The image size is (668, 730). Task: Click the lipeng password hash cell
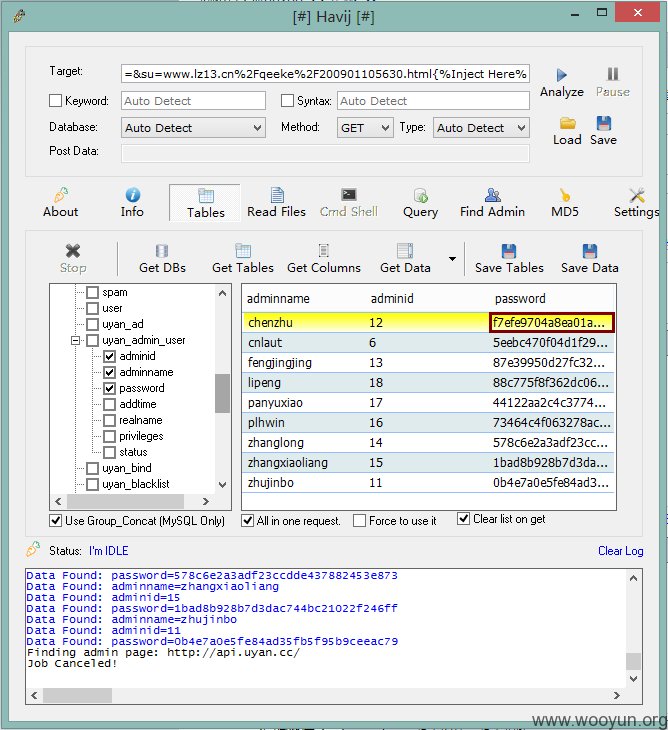[x=551, y=382]
